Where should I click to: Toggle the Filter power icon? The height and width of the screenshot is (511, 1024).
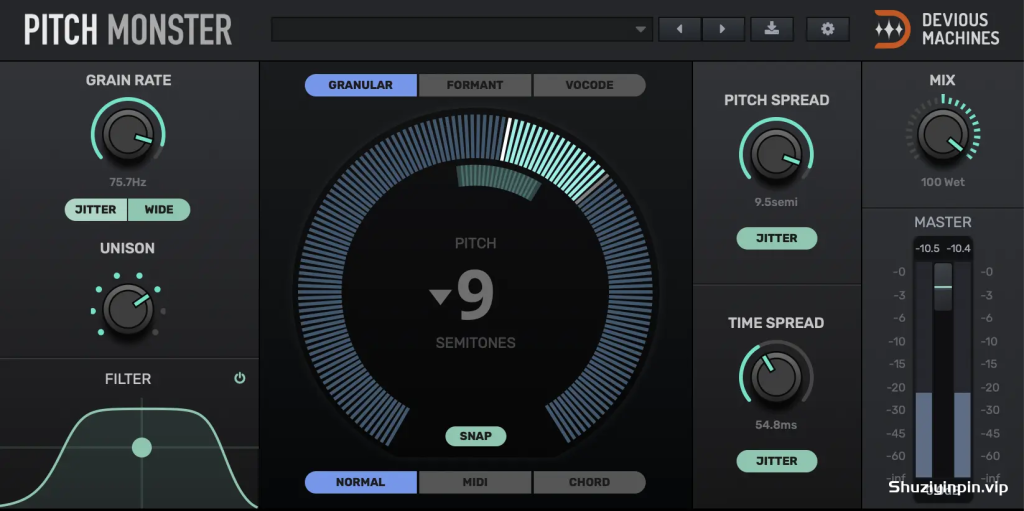tap(240, 378)
